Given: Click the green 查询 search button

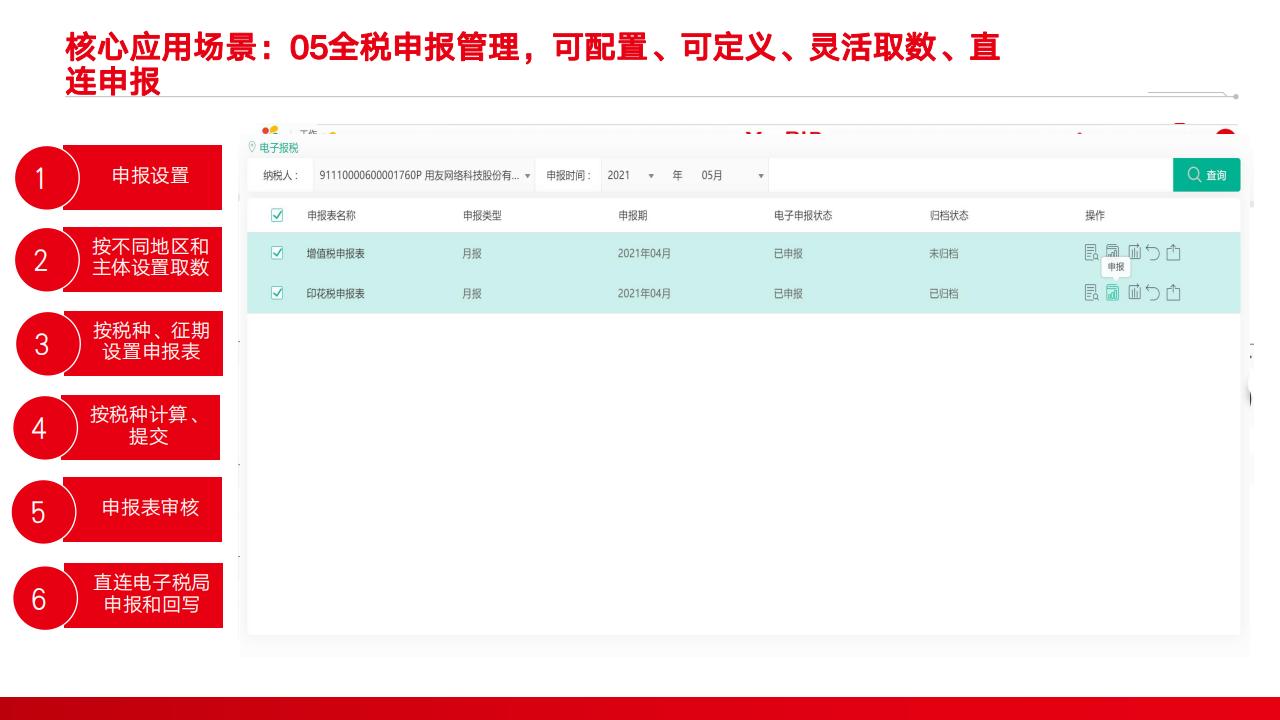Looking at the screenshot, I should 1206,175.
